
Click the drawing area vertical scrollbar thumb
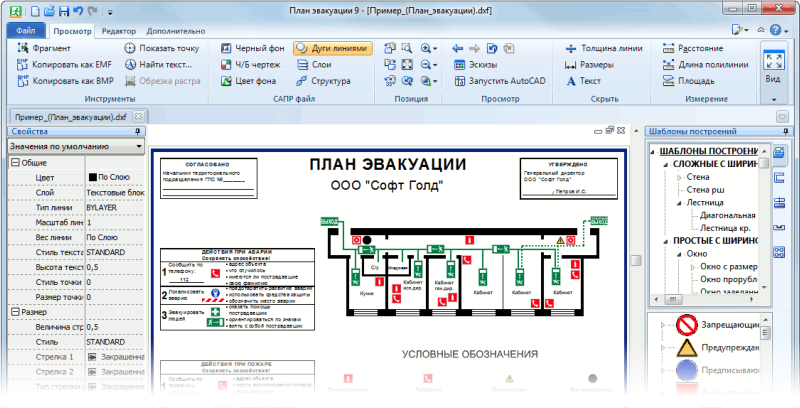pyautogui.click(x=635, y=260)
